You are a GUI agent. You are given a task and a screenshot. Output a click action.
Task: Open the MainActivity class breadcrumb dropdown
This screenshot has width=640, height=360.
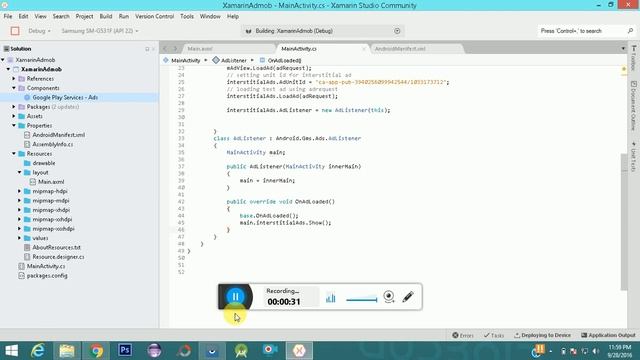point(186,60)
